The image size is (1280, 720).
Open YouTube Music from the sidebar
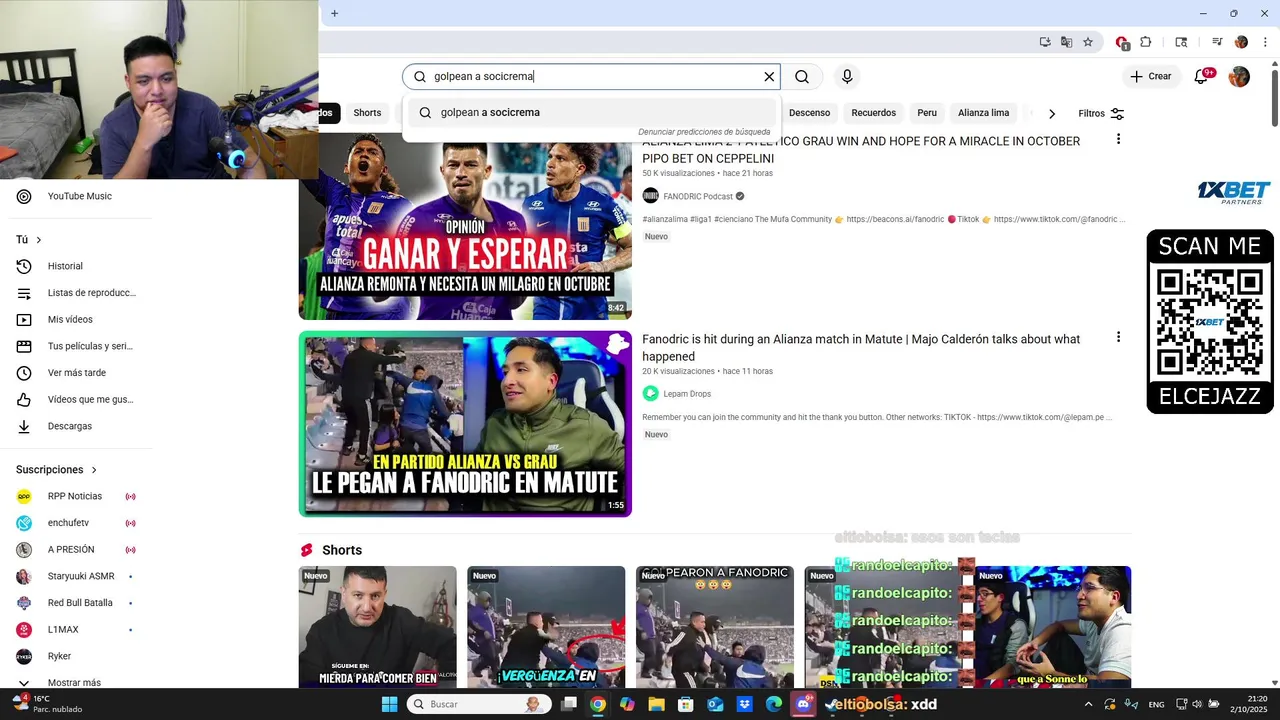79,196
